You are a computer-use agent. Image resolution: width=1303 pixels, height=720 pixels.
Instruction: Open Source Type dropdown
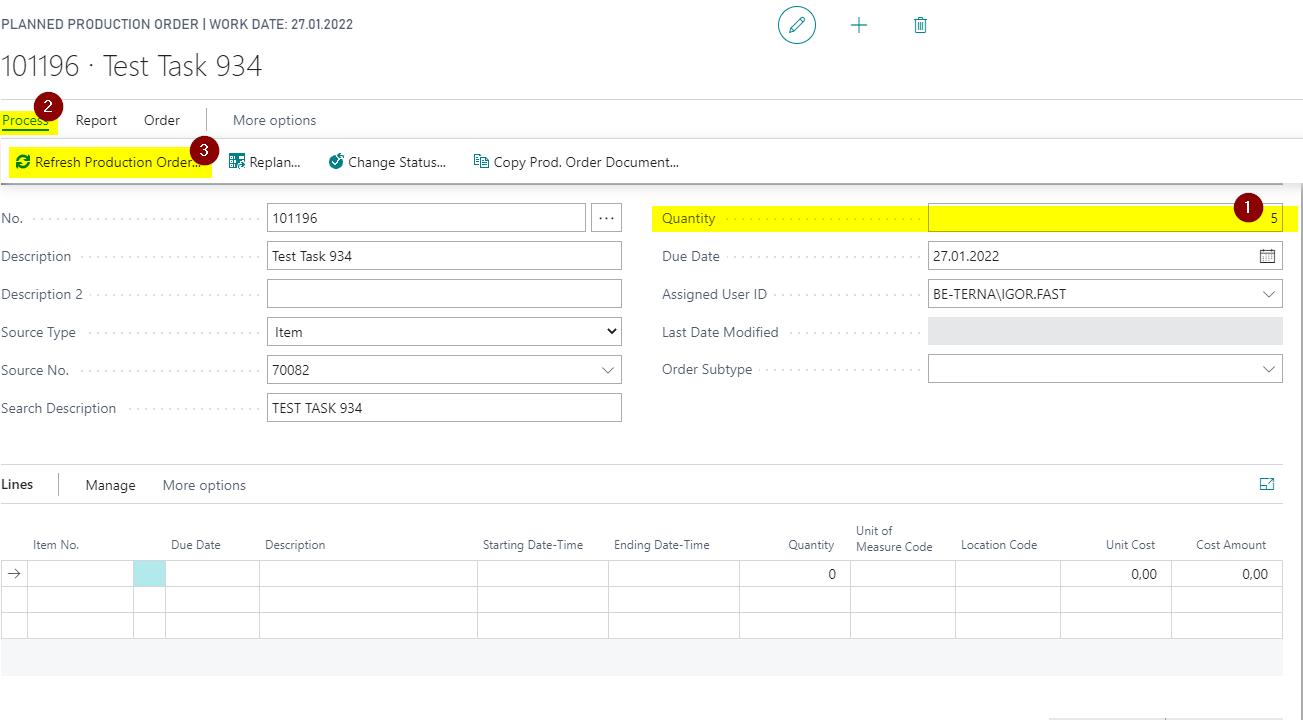pos(444,332)
